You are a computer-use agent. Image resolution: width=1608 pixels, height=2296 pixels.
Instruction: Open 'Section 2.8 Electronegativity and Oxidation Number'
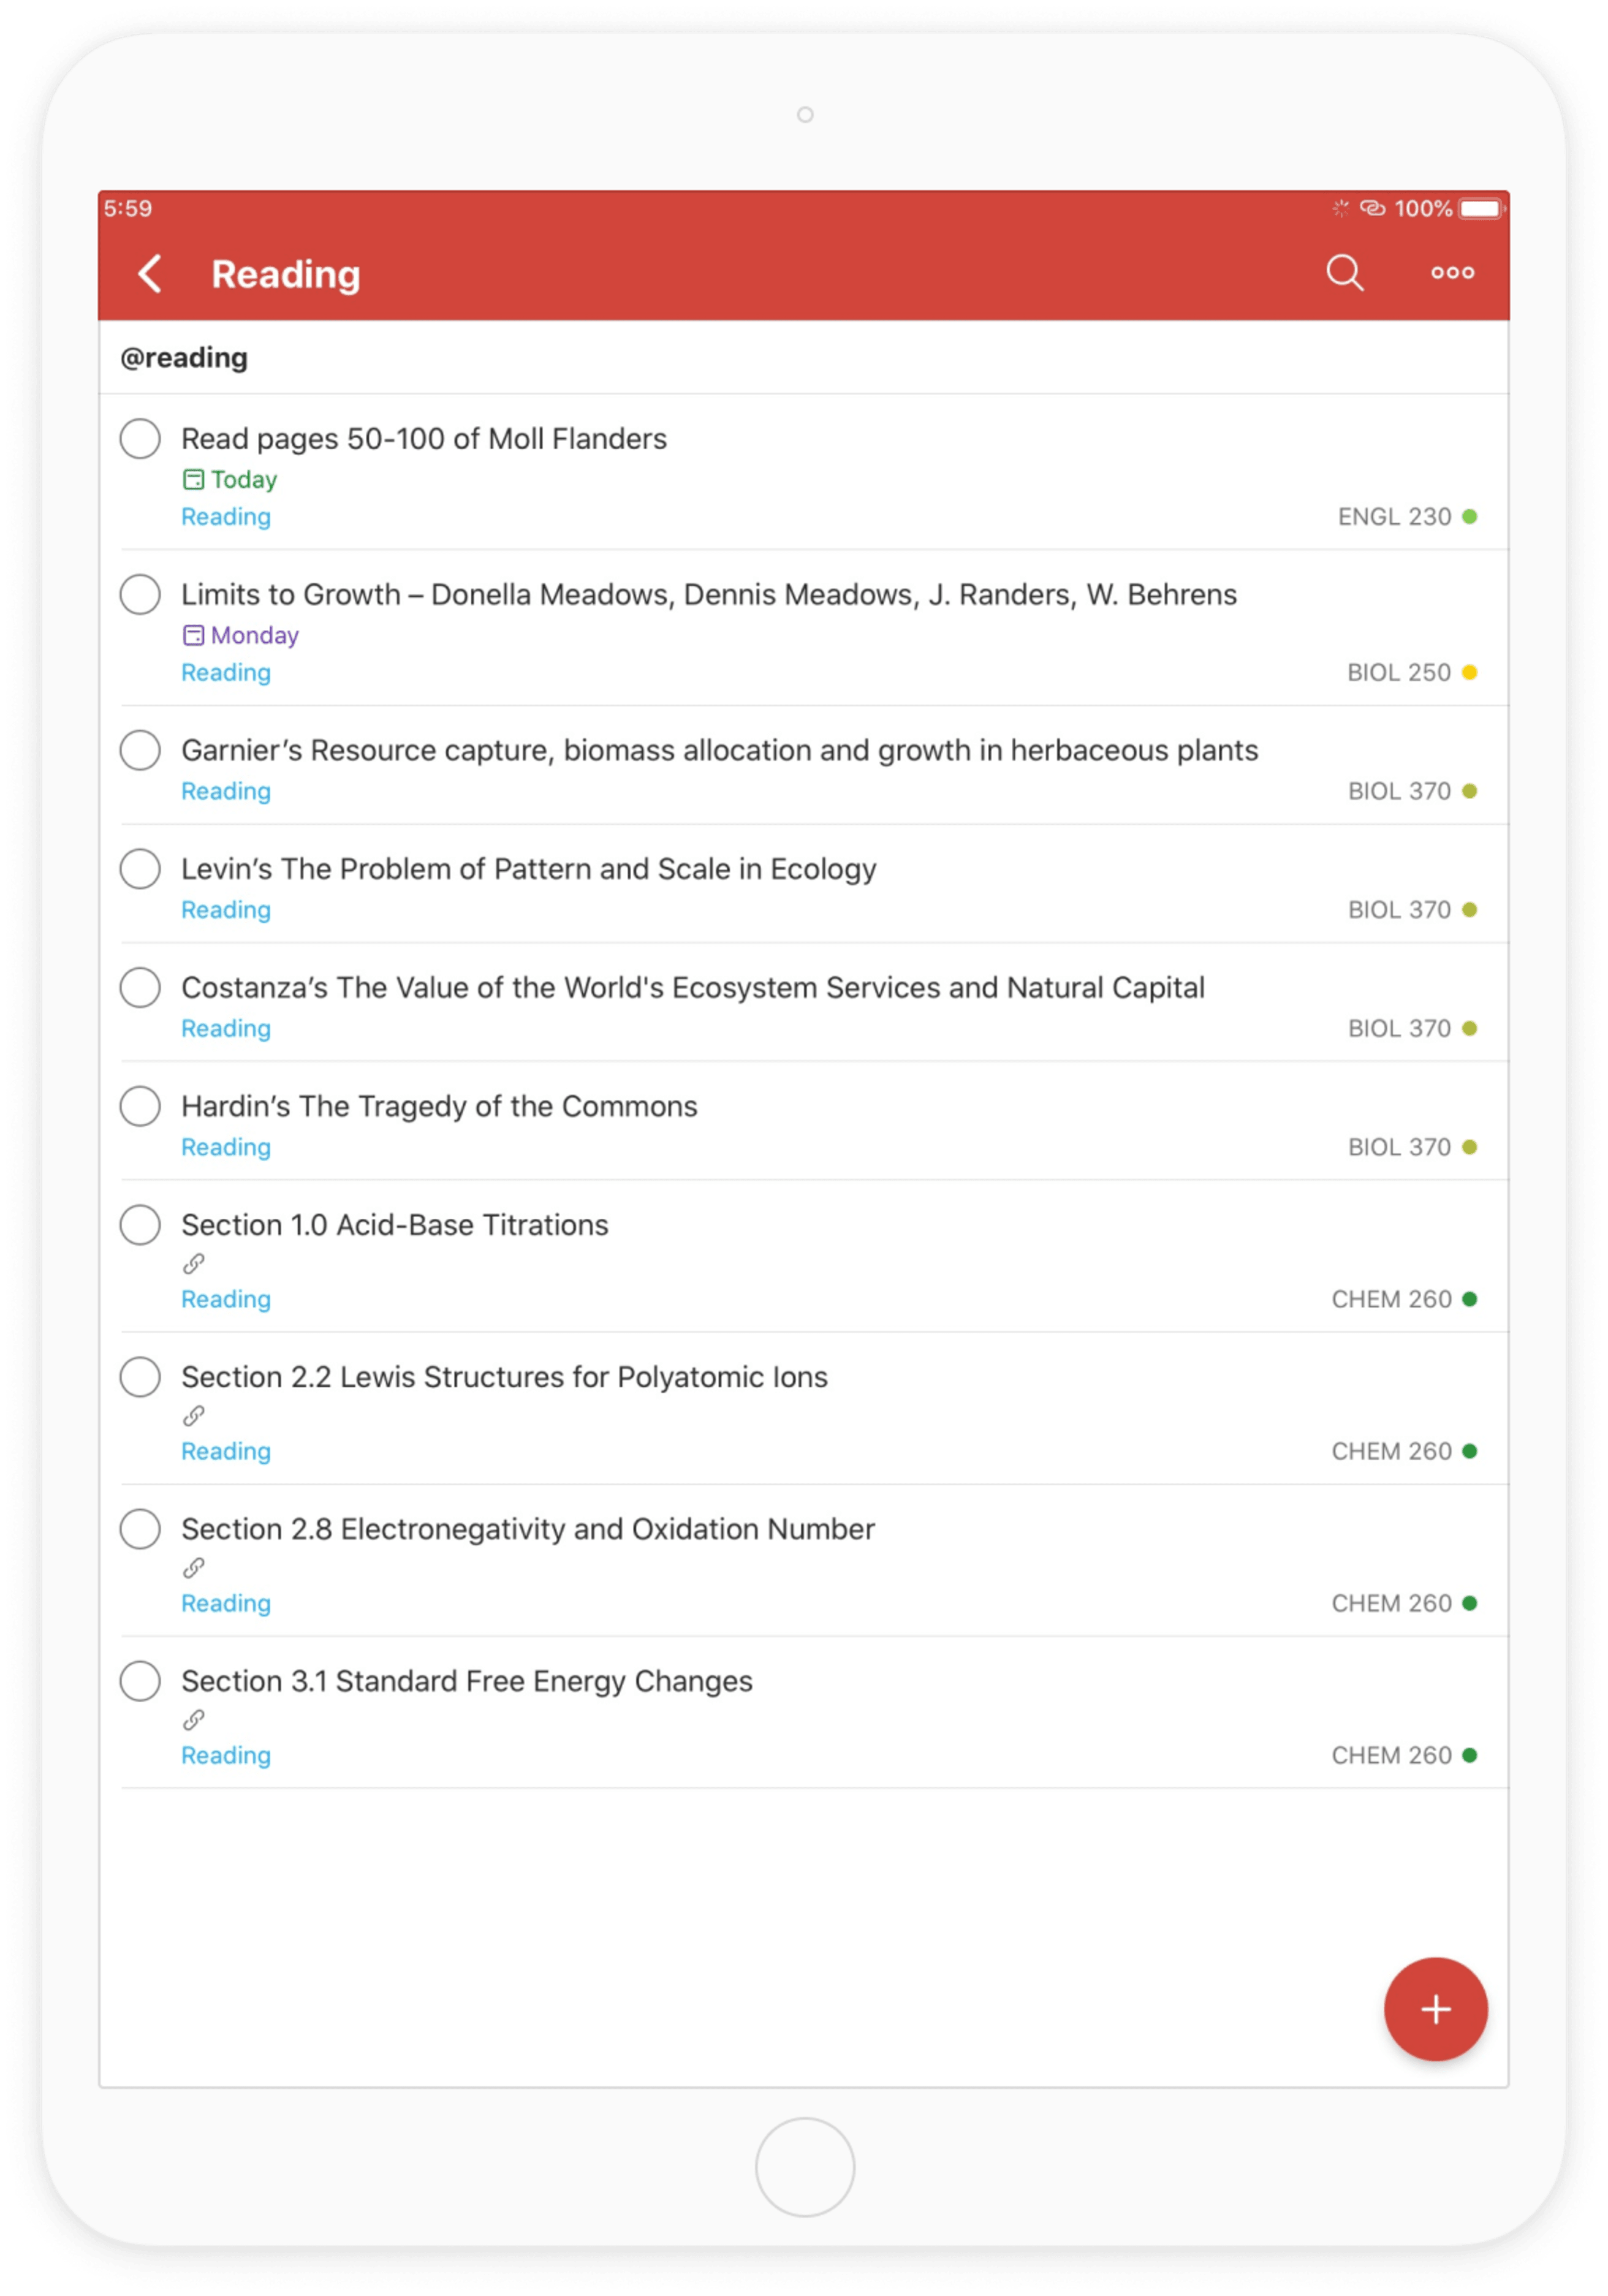coord(528,1529)
